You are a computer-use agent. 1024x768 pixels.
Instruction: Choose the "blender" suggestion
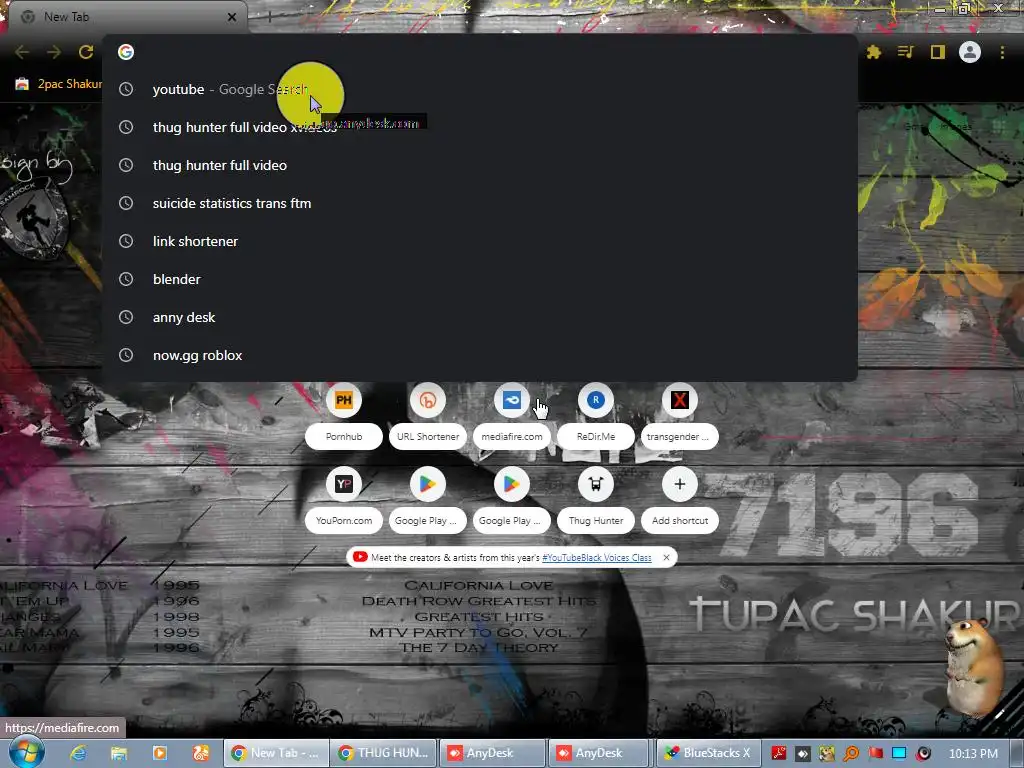tap(480, 279)
